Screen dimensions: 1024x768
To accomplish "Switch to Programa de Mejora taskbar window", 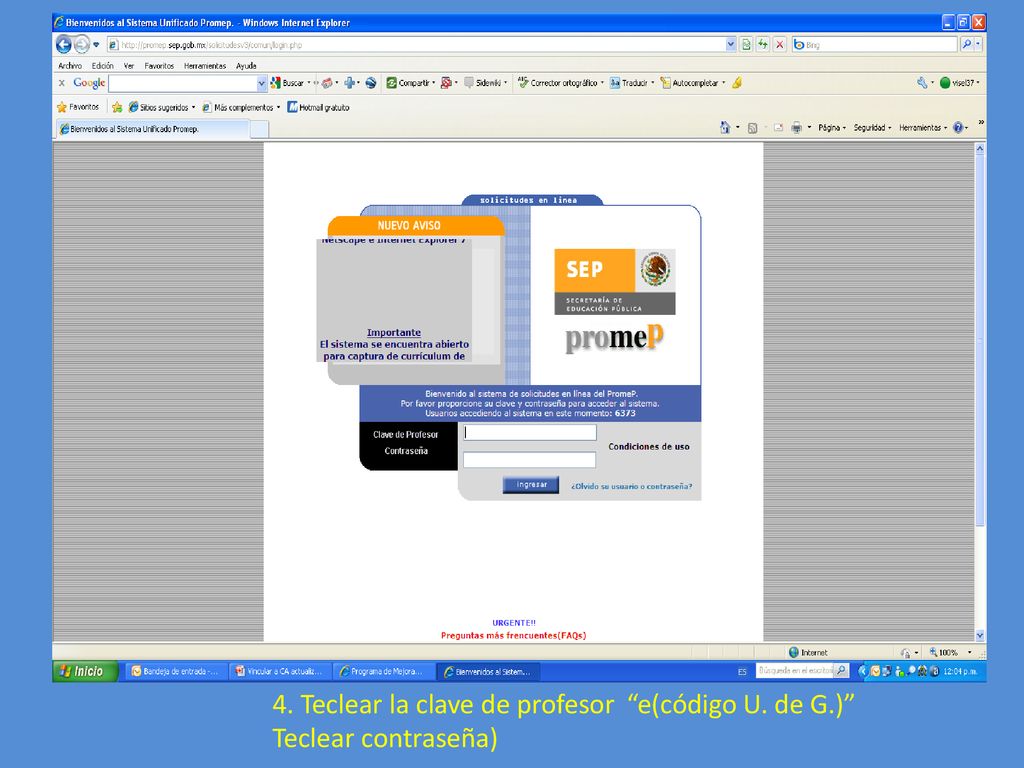I will pyautogui.click(x=385, y=671).
